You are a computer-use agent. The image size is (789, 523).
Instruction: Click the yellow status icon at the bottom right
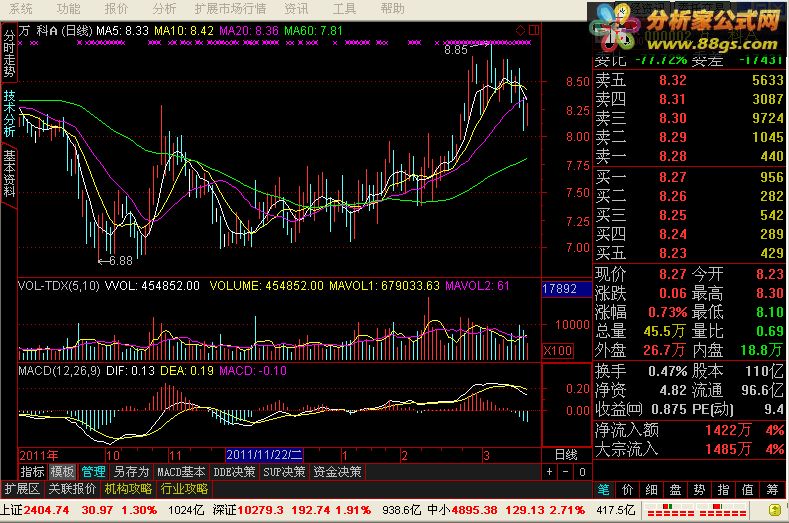(775, 510)
